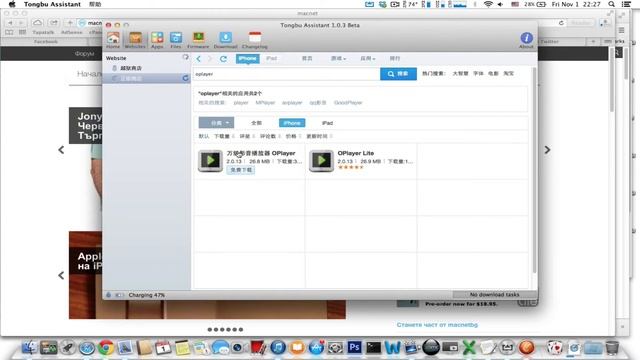Click related search suggestion 'MPlayer'
This screenshot has width=640, height=360.
point(265,102)
